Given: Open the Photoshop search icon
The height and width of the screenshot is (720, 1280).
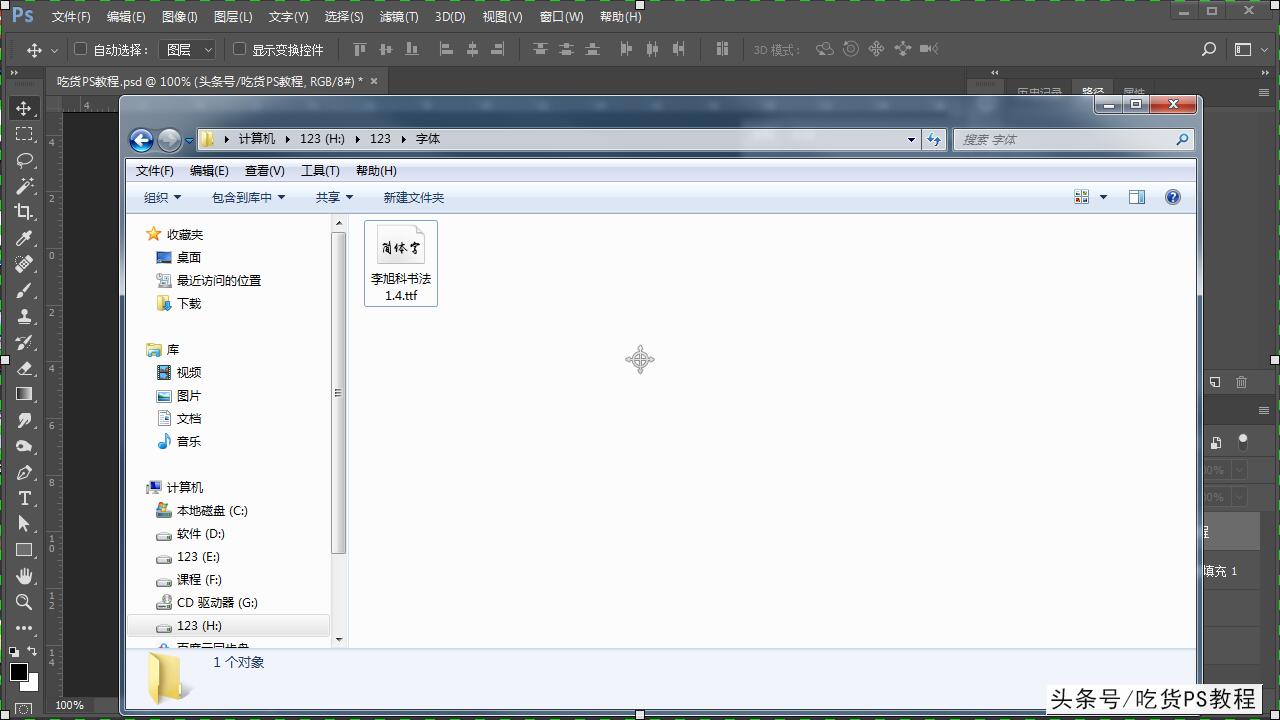Looking at the screenshot, I should (x=1208, y=49).
